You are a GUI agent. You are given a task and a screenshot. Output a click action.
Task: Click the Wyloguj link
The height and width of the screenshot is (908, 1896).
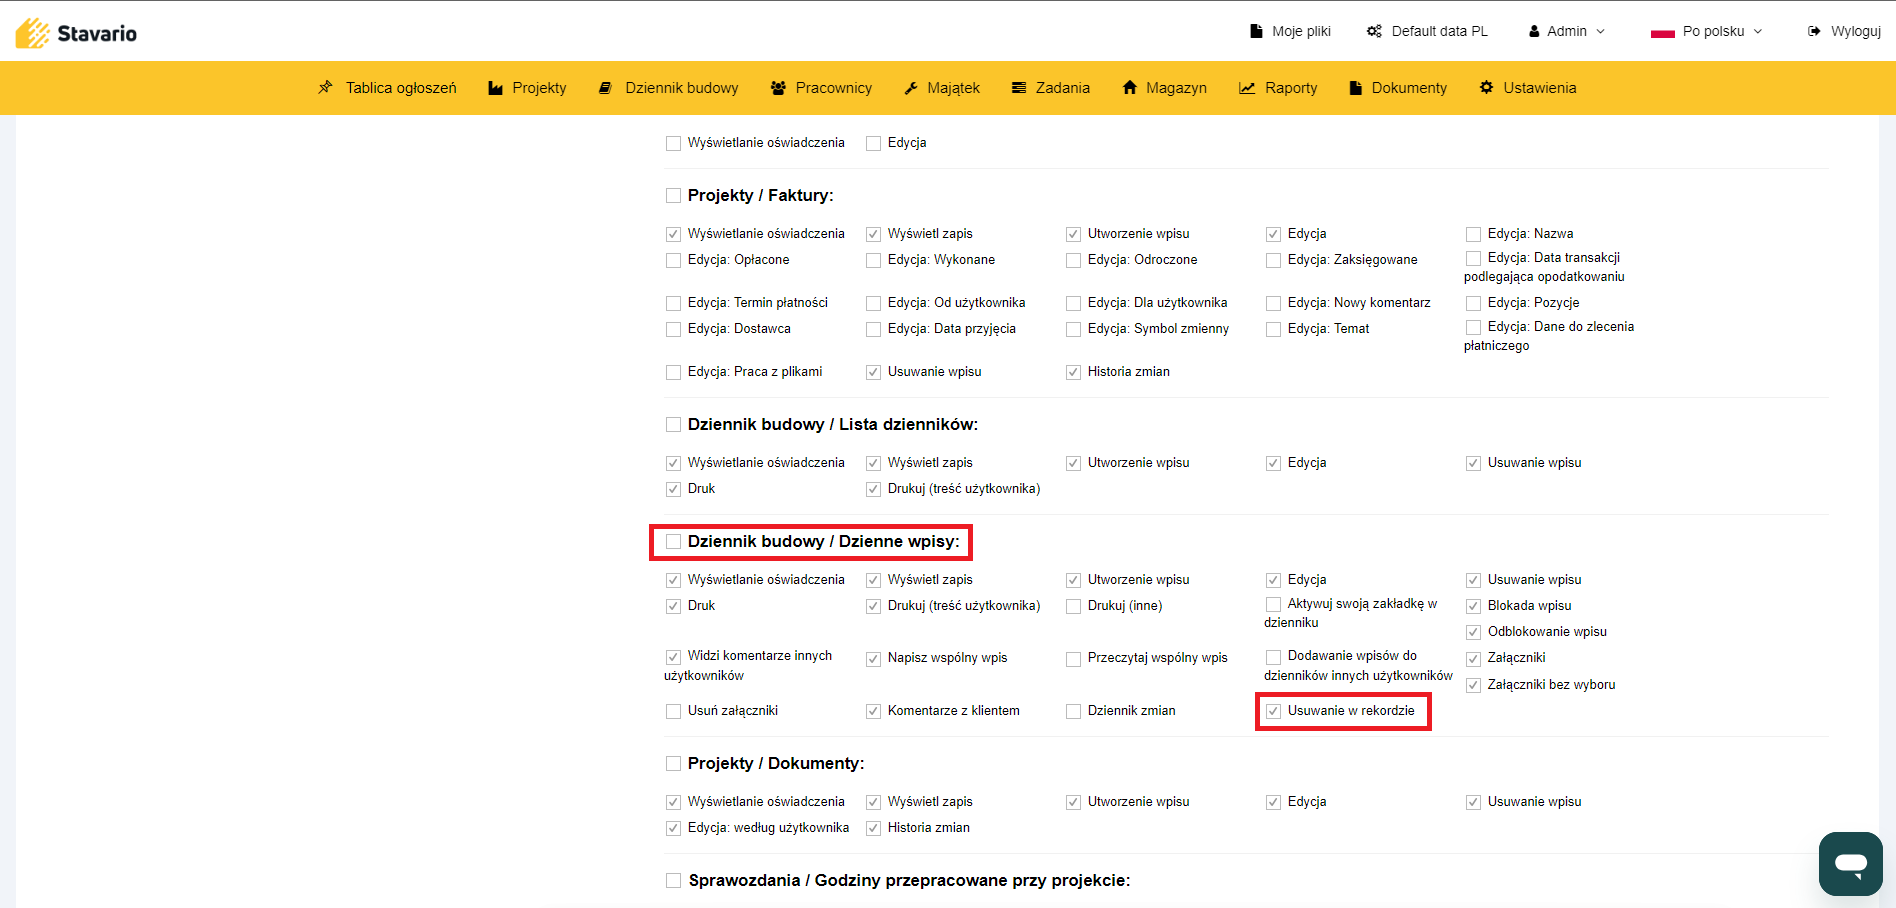pos(1856,31)
